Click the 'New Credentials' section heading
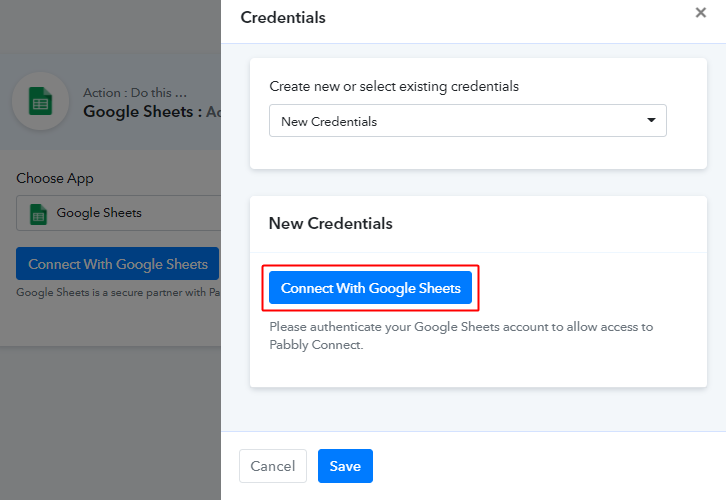This screenshot has width=726, height=500. [331, 223]
